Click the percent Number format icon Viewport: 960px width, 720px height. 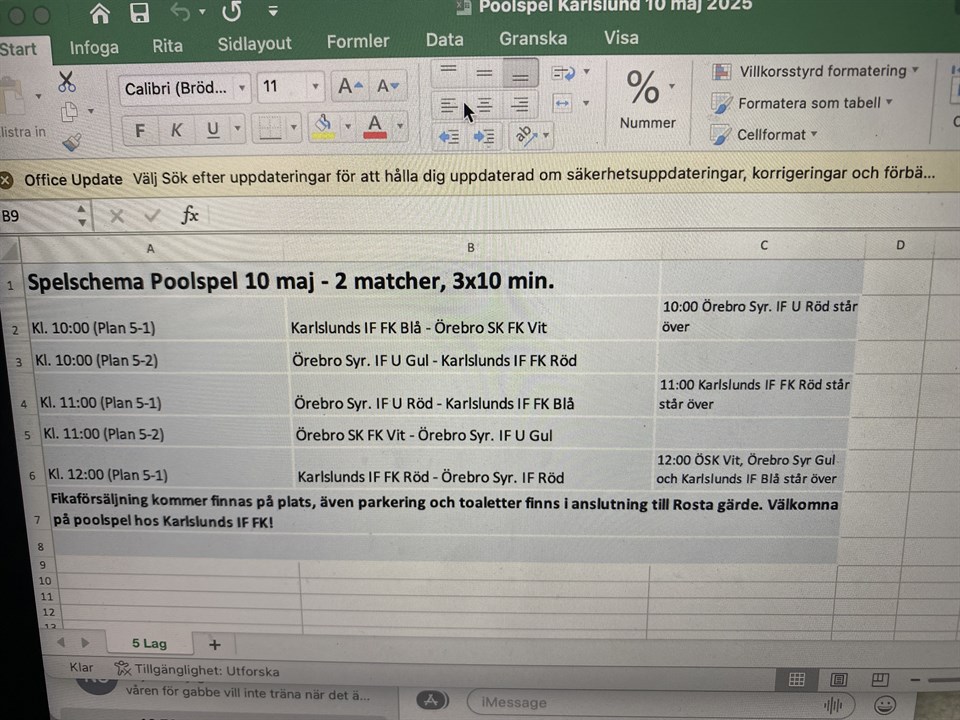pyautogui.click(x=644, y=89)
